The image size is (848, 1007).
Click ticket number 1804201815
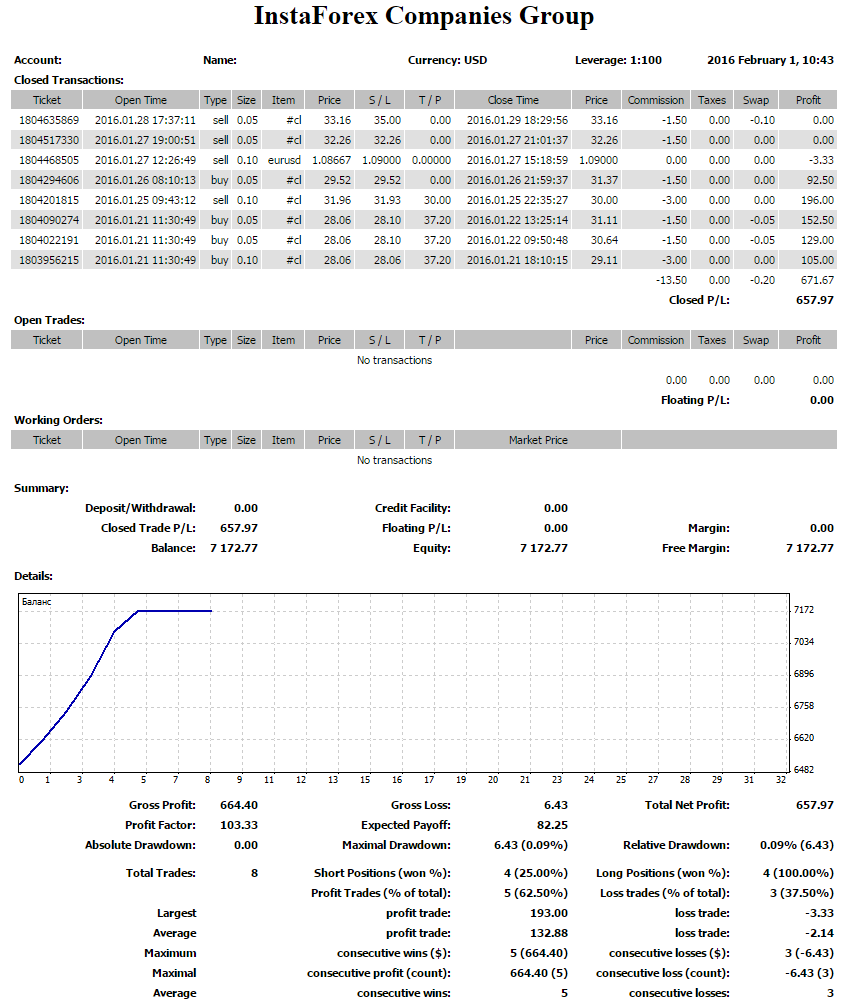(49, 200)
